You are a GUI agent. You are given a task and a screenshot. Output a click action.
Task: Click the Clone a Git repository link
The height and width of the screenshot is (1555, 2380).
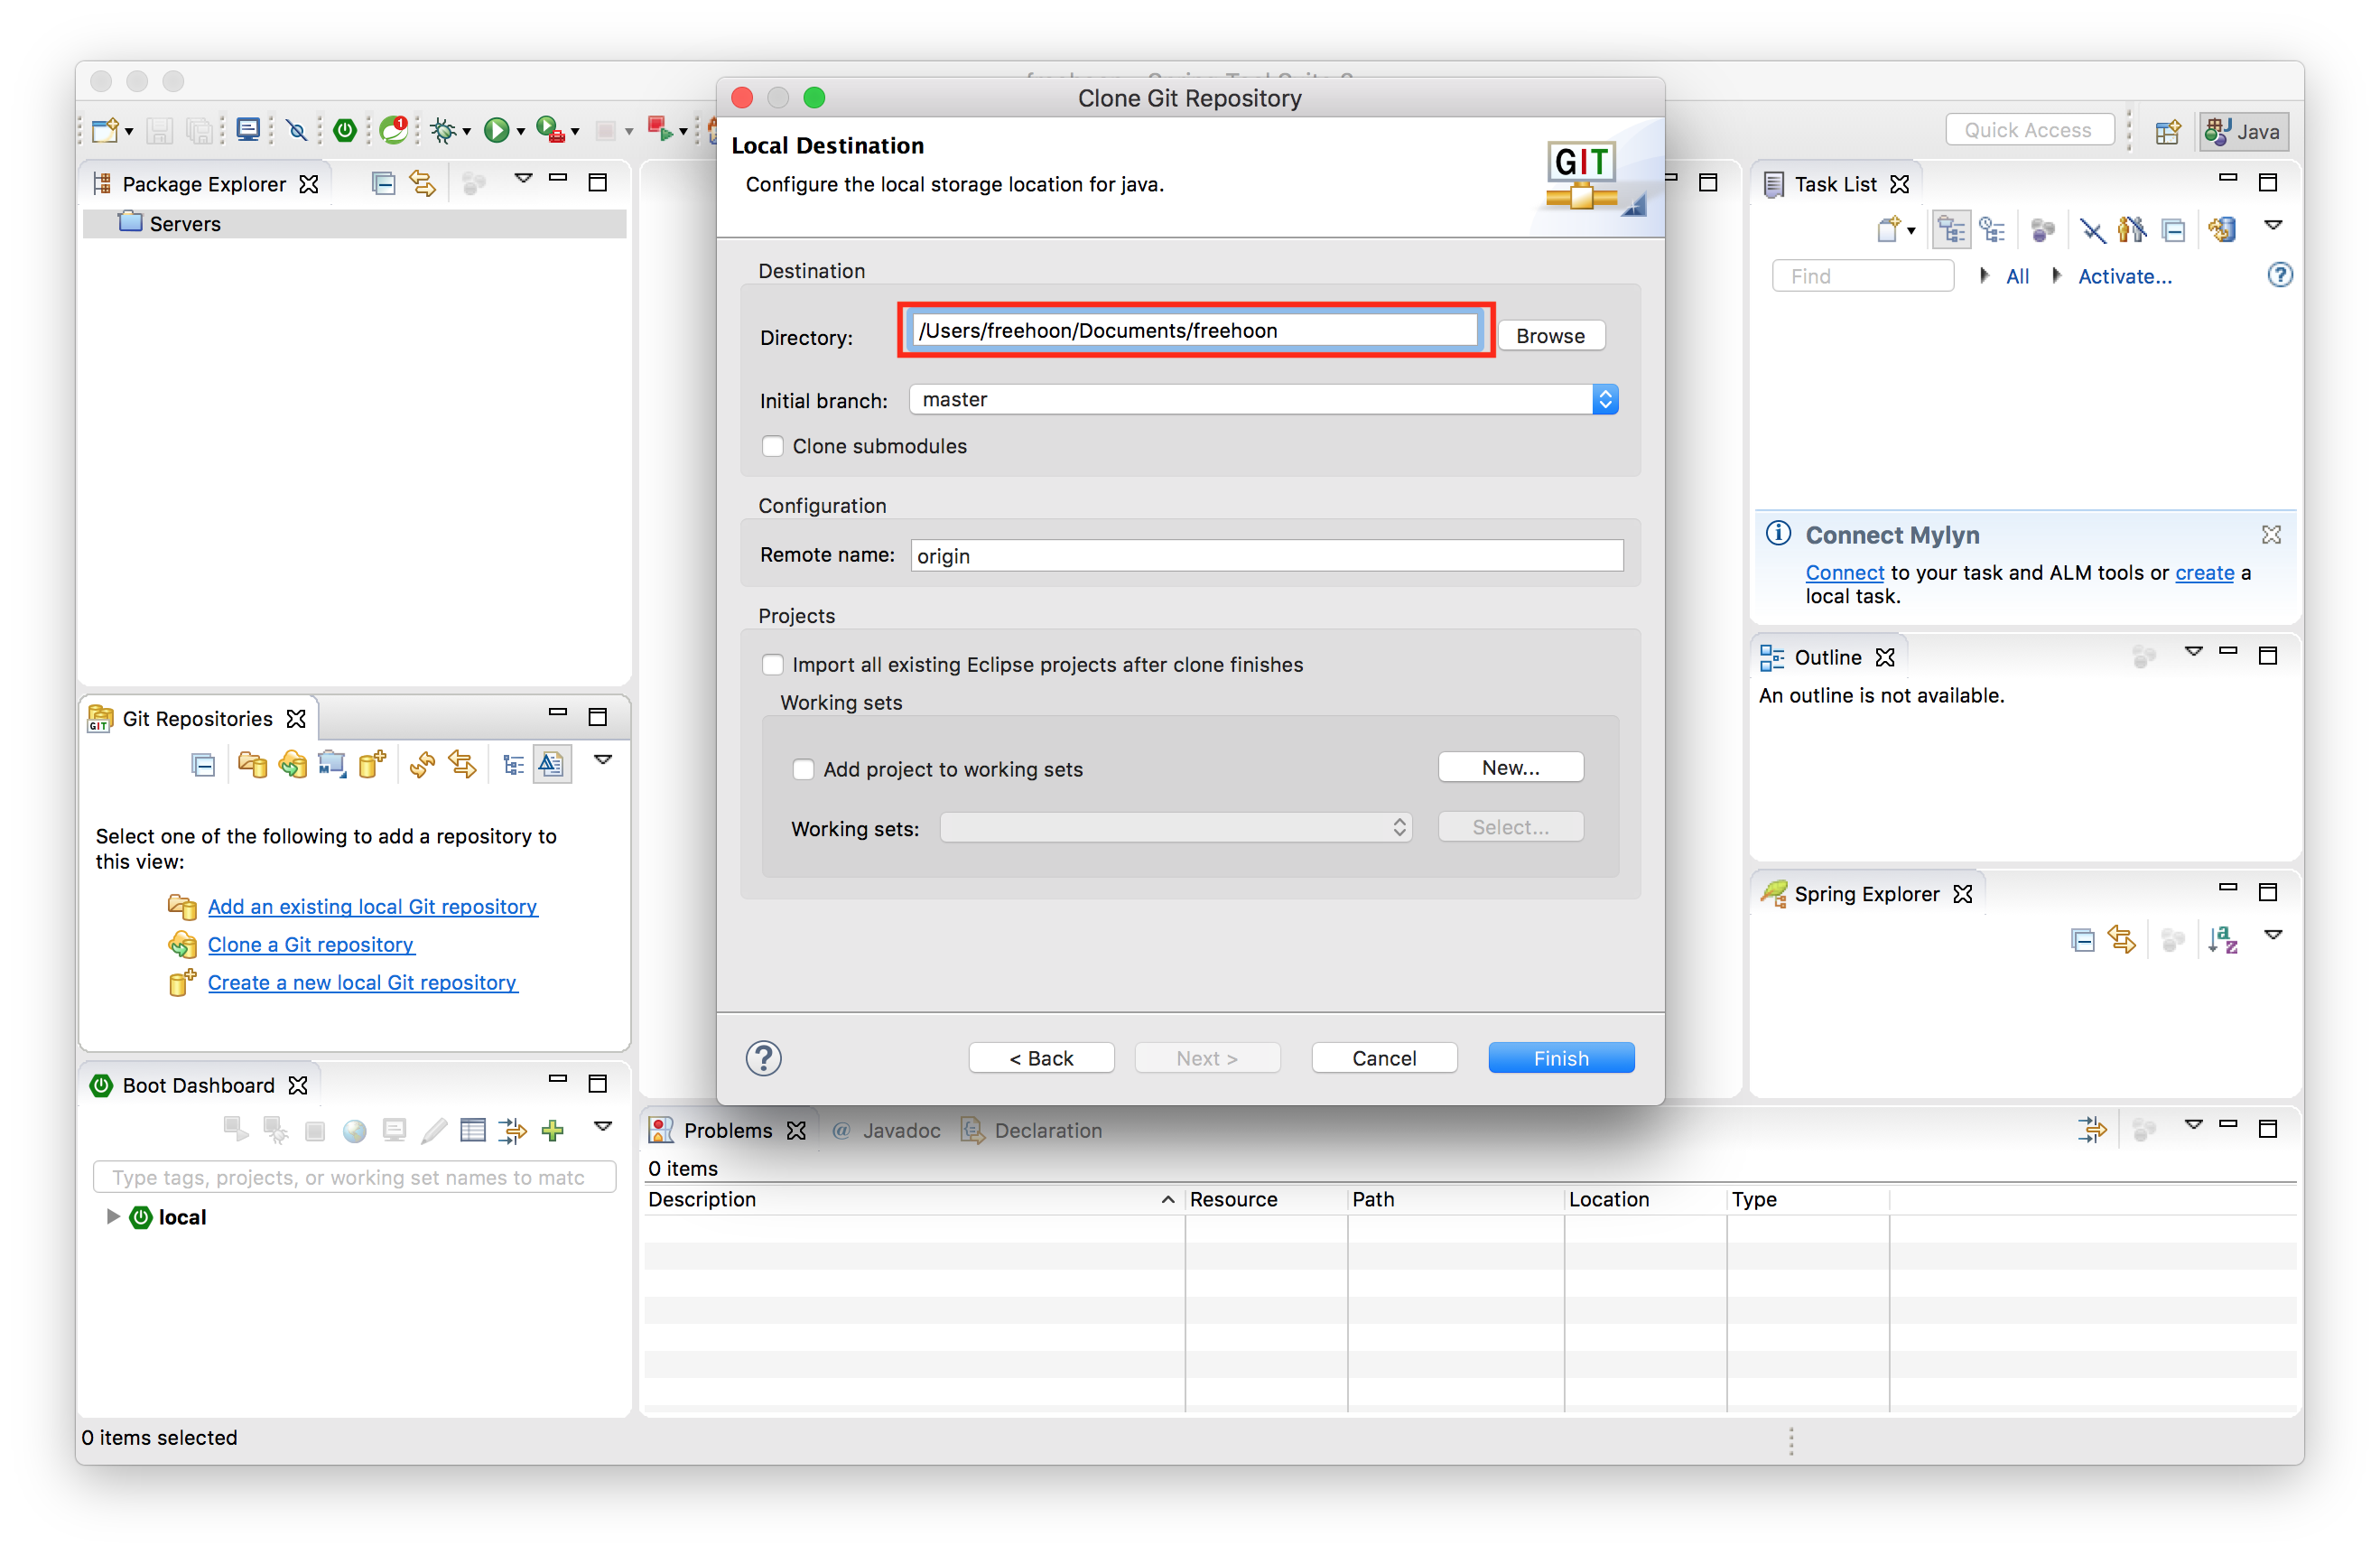coord(310,944)
